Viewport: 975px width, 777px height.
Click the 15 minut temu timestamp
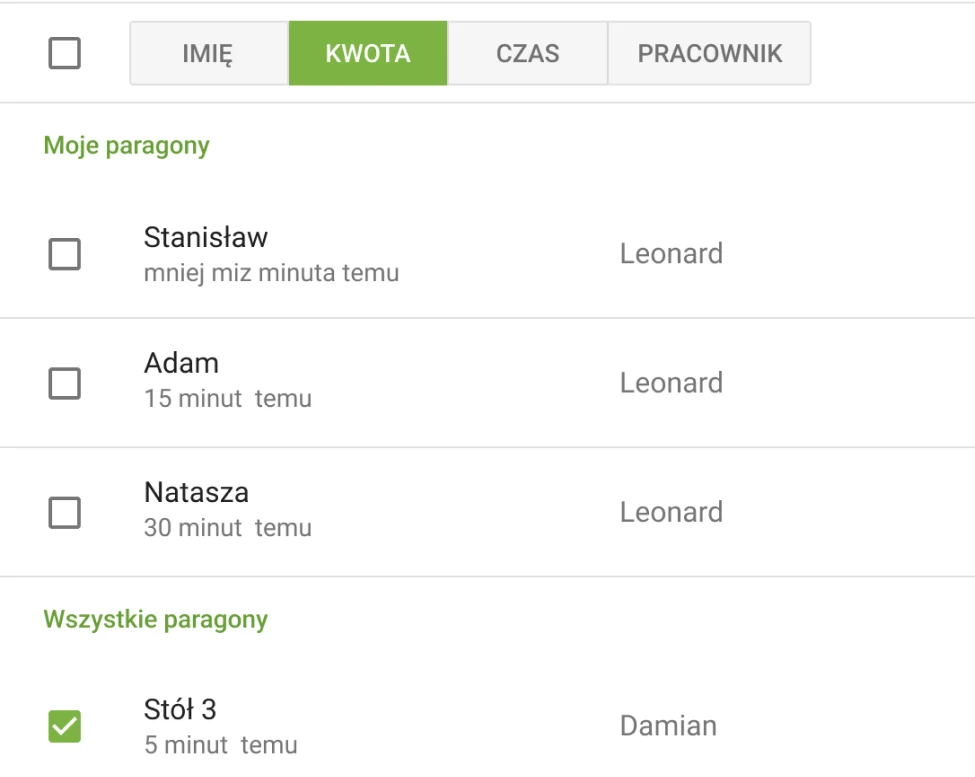[x=229, y=398]
